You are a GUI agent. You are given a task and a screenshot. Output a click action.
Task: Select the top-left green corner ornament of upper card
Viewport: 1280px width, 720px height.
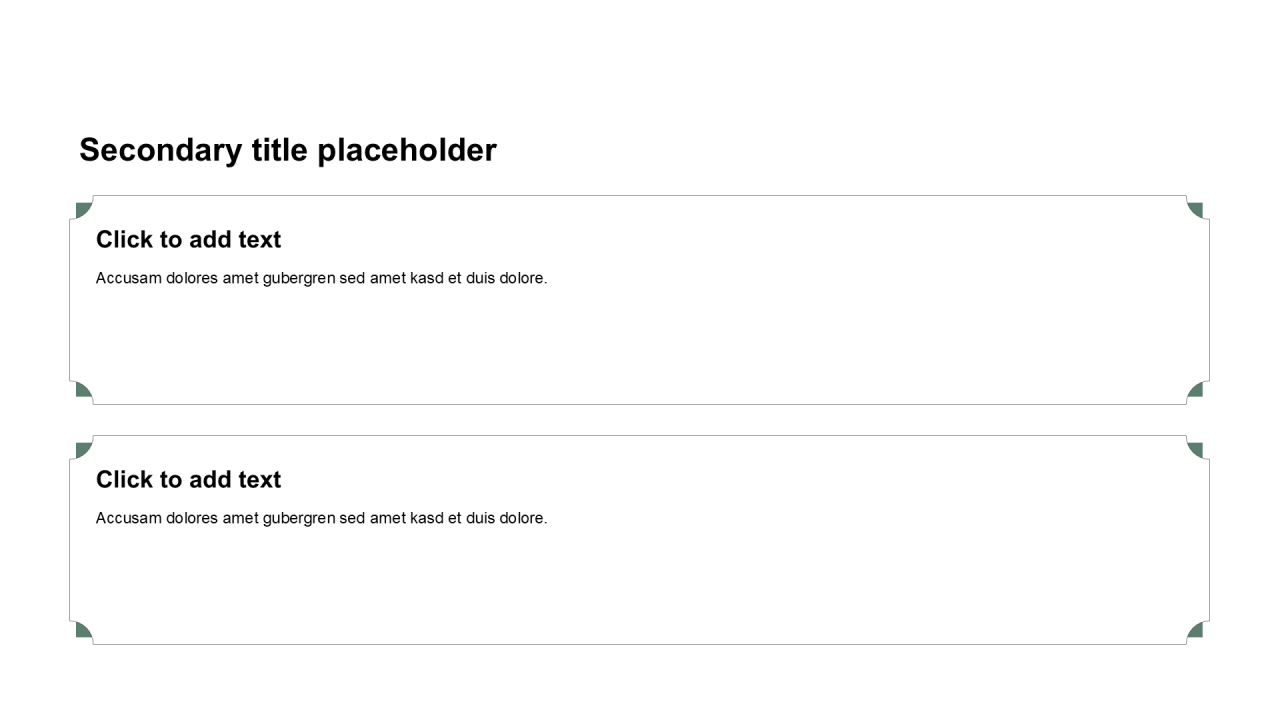(x=83, y=210)
